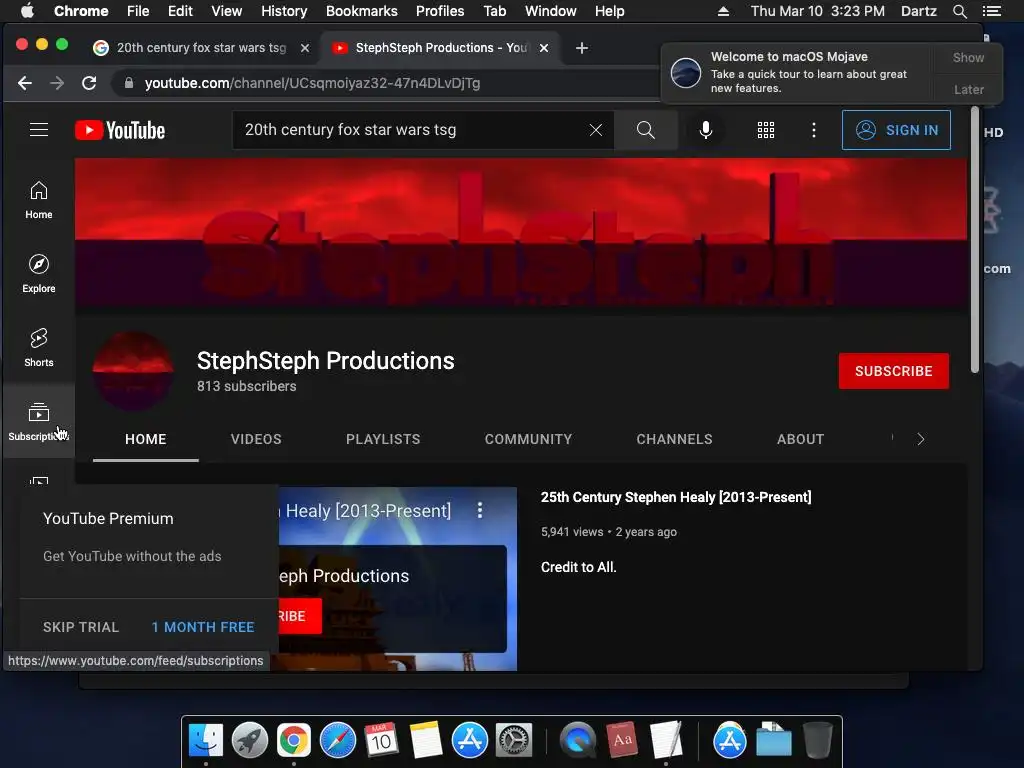Open a new Chrome tab
The image size is (1024, 768).
[x=581, y=48]
